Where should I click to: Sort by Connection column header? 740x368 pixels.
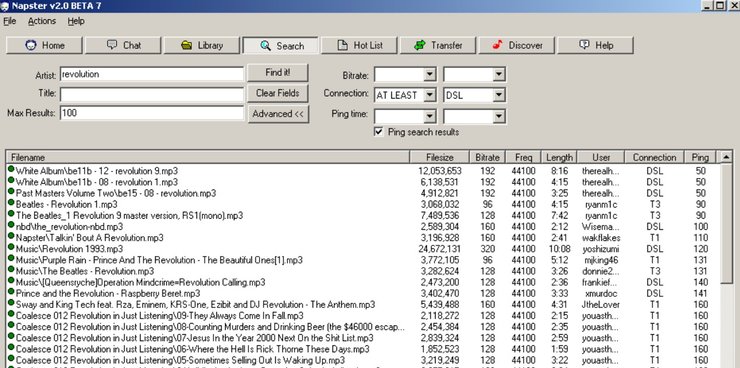[x=654, y=157]
